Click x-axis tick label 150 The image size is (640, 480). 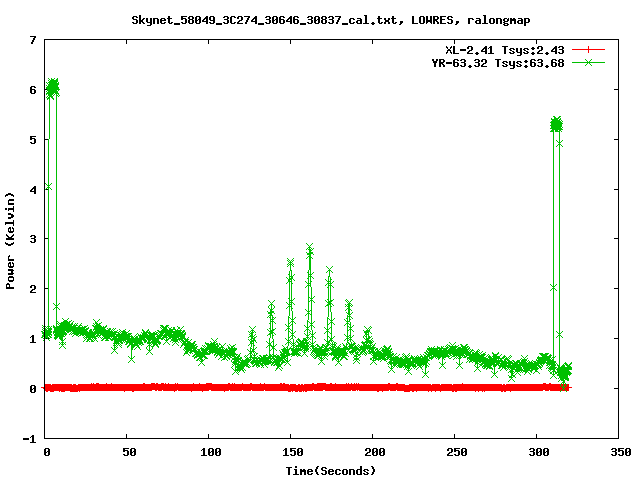(x=293, y=452)
